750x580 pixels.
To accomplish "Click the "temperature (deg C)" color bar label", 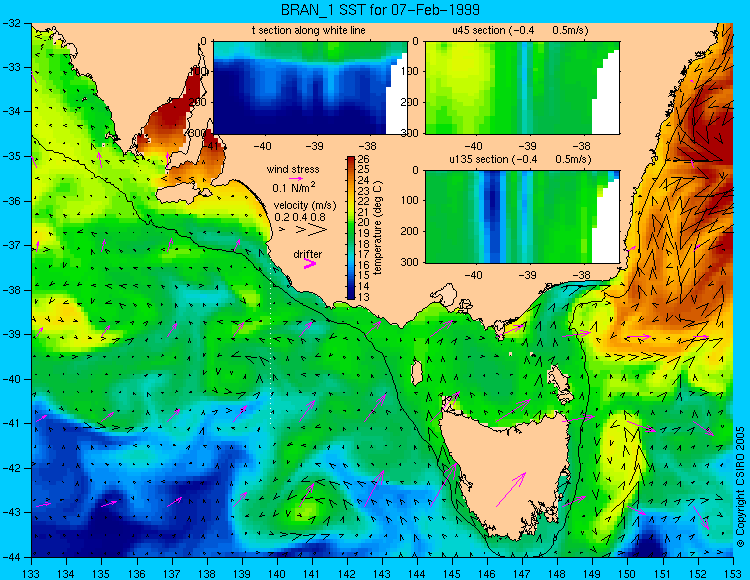I will tap(378, 228).
